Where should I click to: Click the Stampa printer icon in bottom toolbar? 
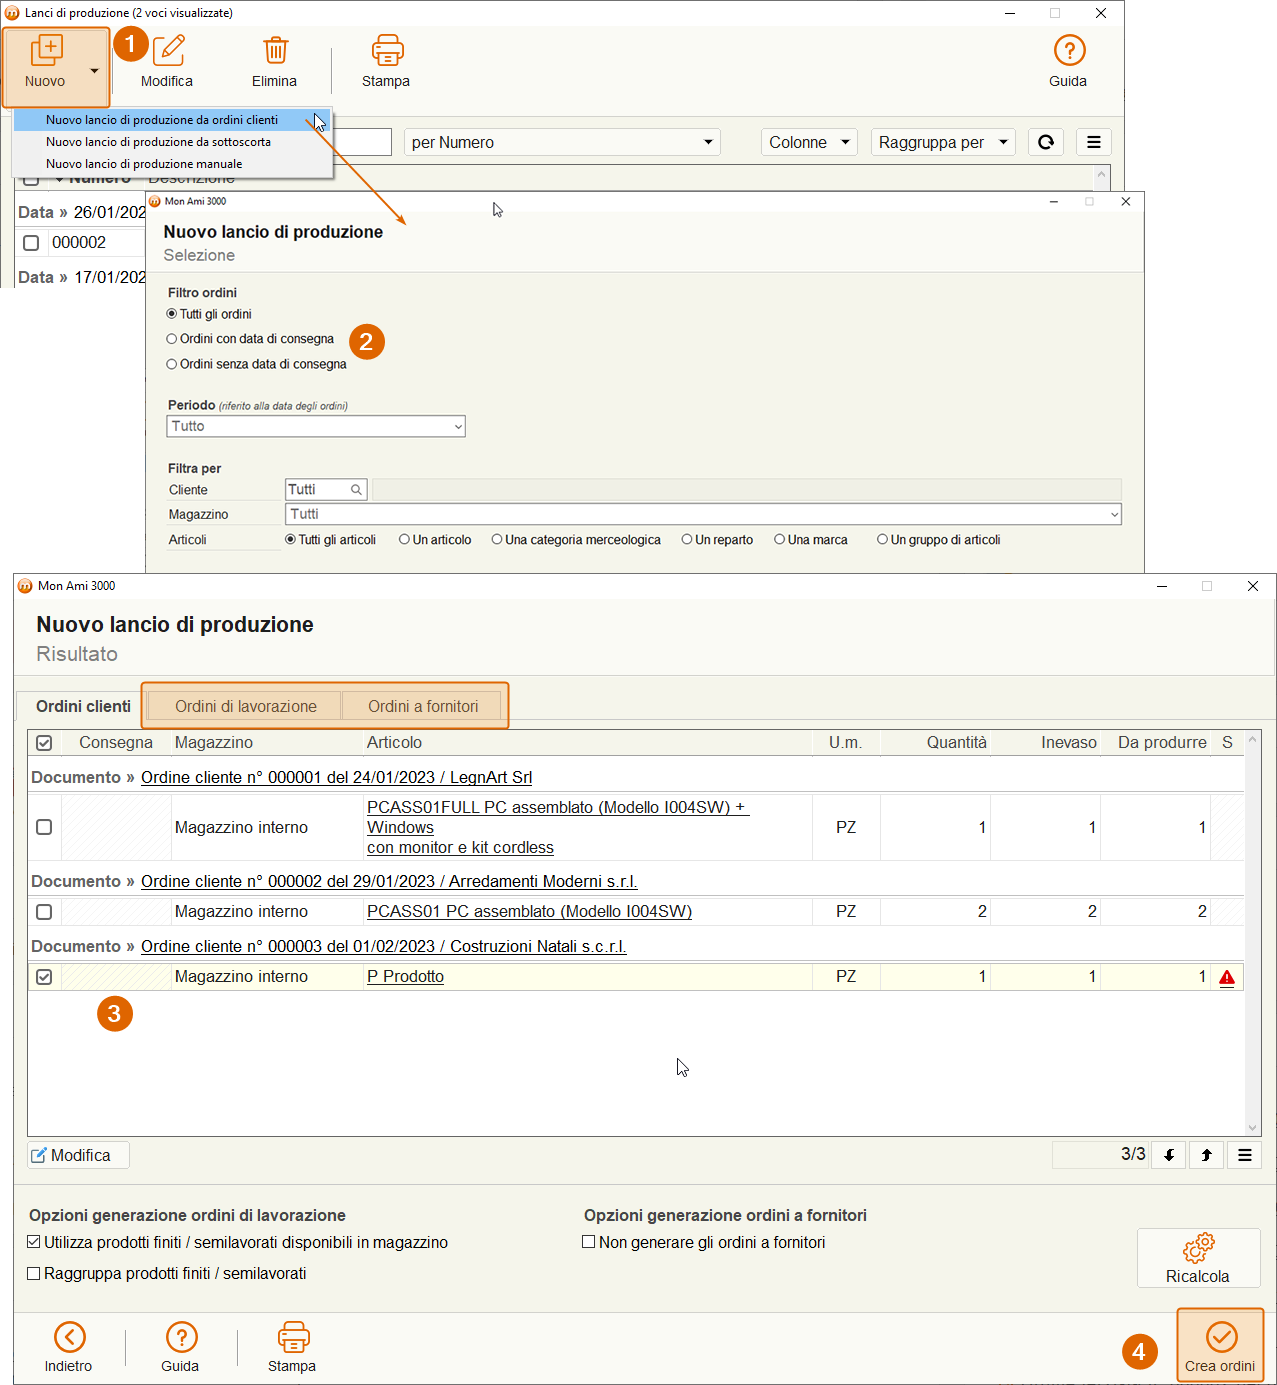[293, 1337]
